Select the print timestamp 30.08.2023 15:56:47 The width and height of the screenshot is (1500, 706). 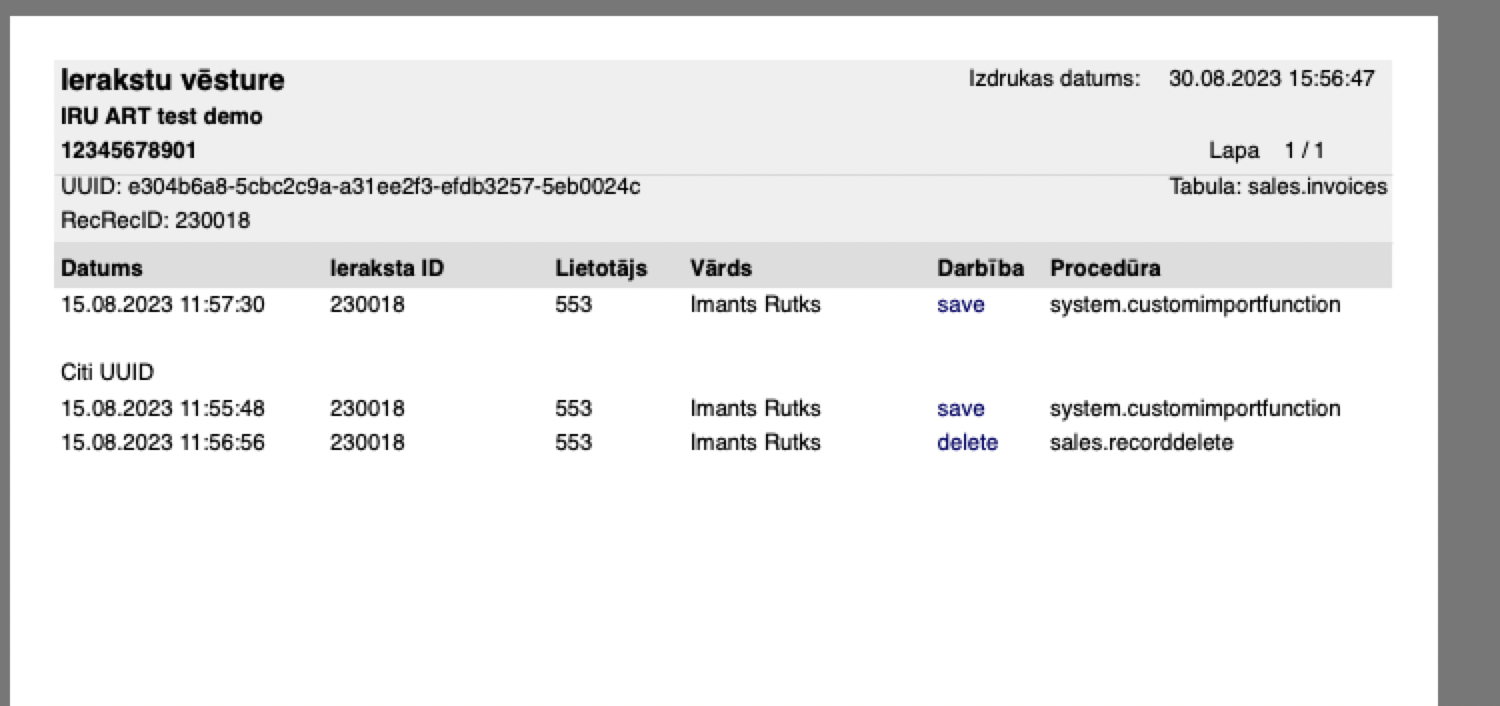[1272, 79]
